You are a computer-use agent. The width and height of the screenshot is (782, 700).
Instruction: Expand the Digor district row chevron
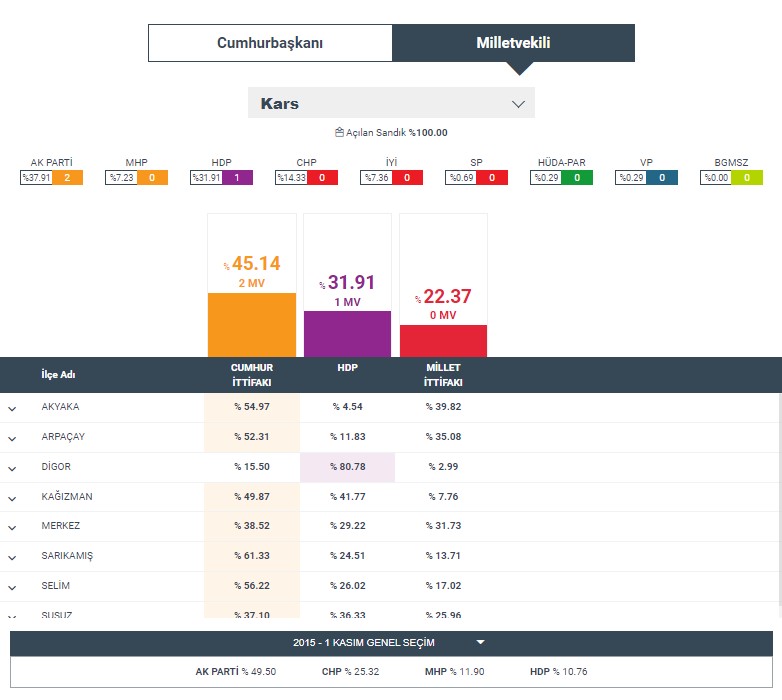[x=13, y=467]
